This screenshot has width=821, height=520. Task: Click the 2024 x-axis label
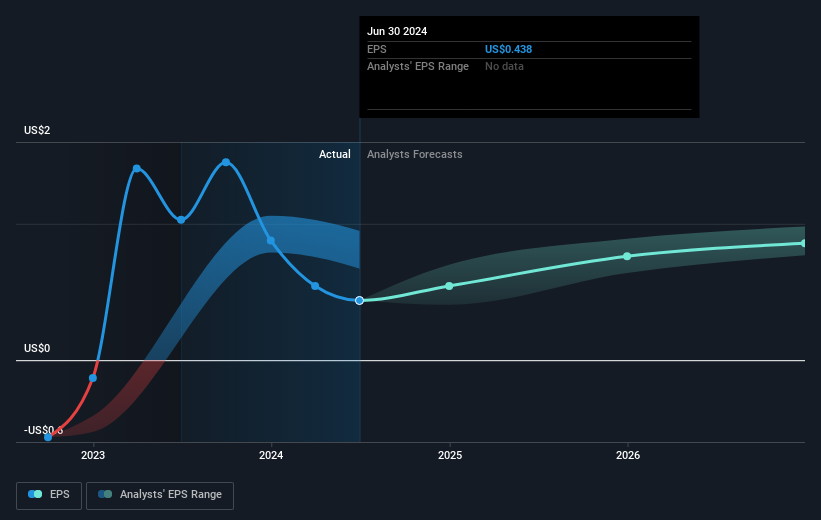(271, 456)
